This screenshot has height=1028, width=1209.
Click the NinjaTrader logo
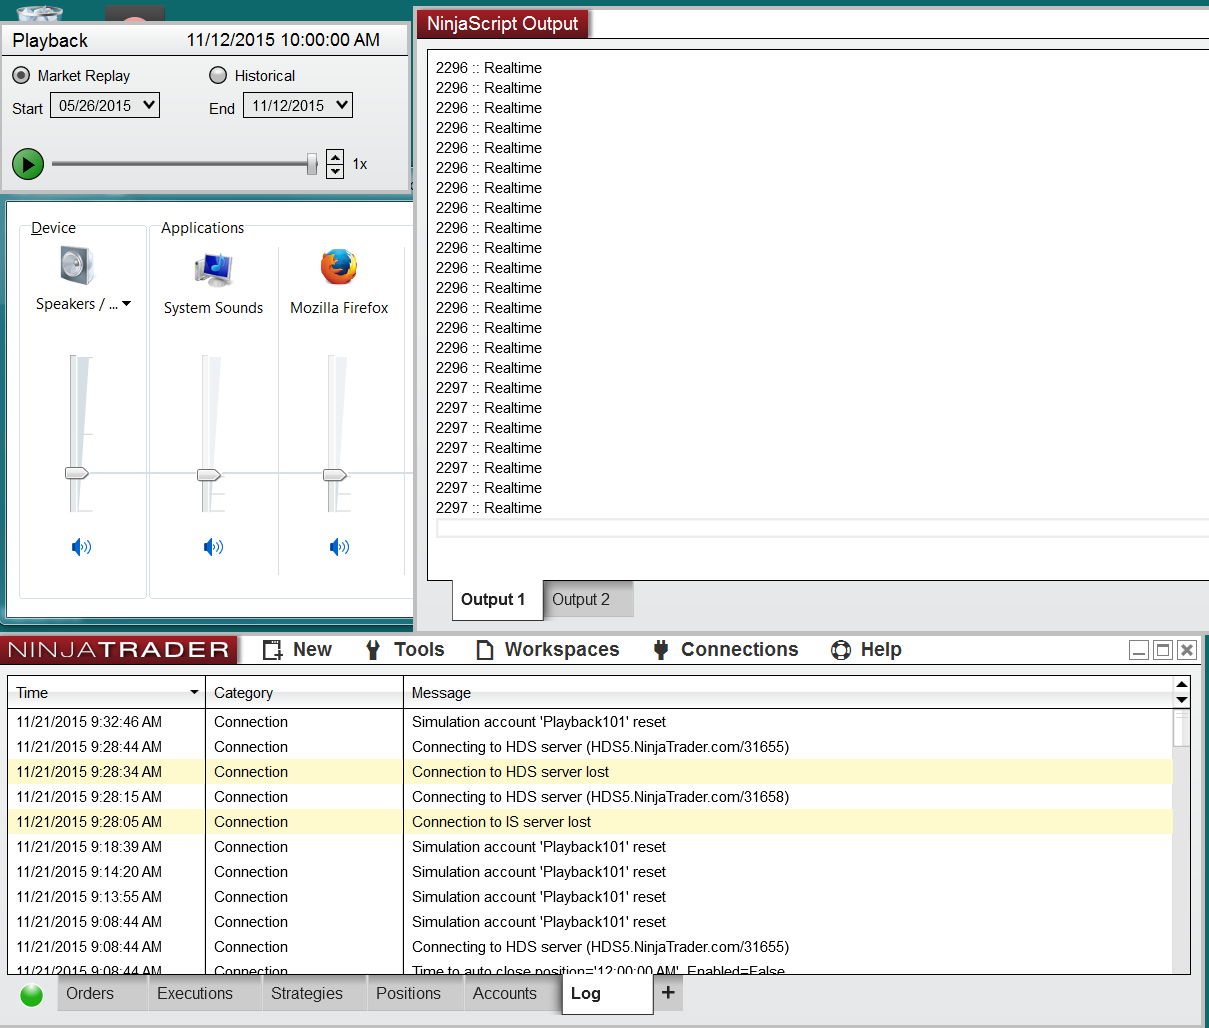pos(119,650)
